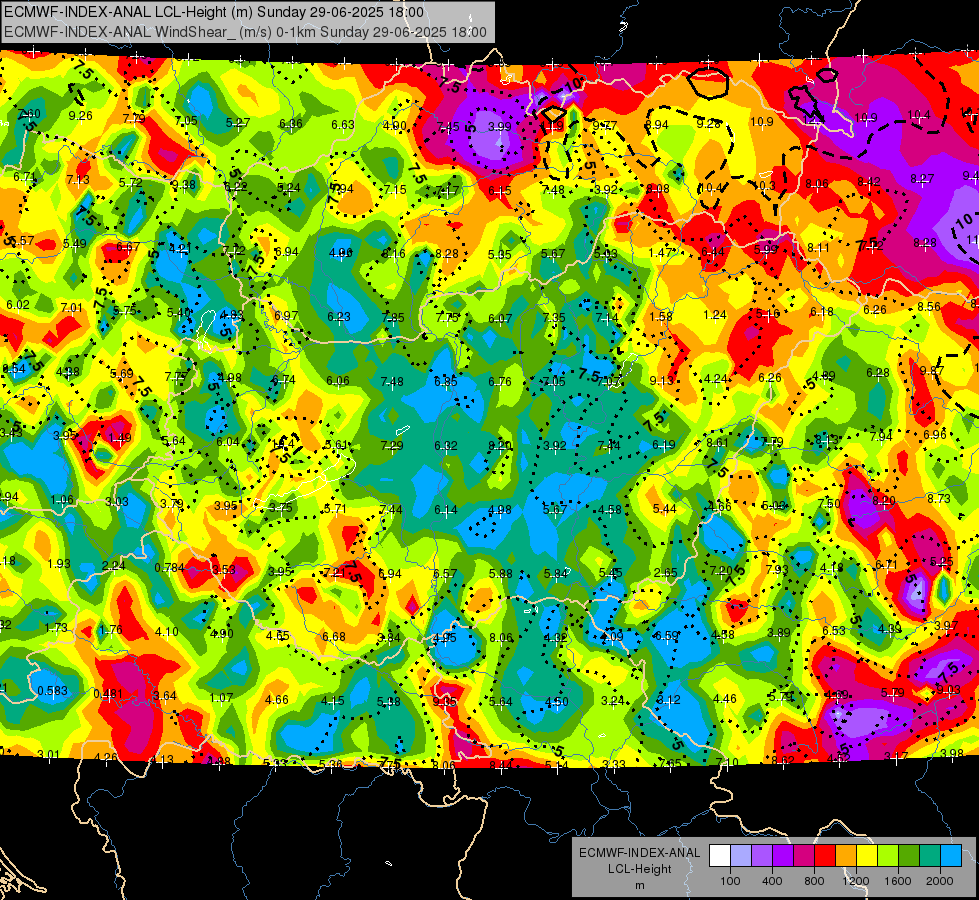Click the grid value 9.87
Image resolution: width=979 pixels, height=900 pixels.
932,370
